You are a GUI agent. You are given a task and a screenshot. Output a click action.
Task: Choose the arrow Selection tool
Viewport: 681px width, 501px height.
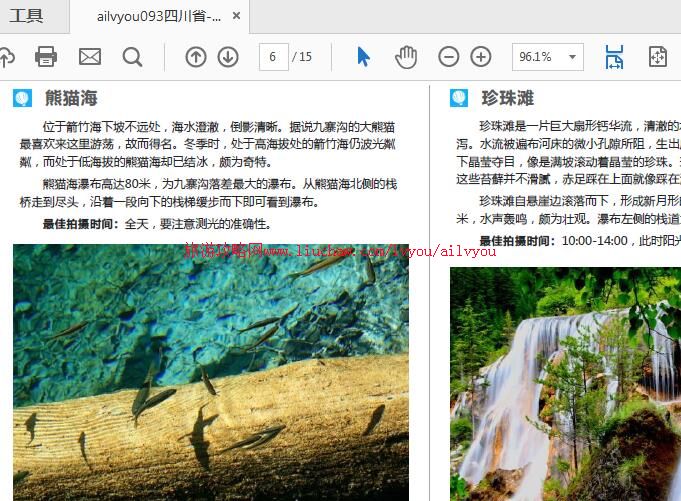pos(363,57)
